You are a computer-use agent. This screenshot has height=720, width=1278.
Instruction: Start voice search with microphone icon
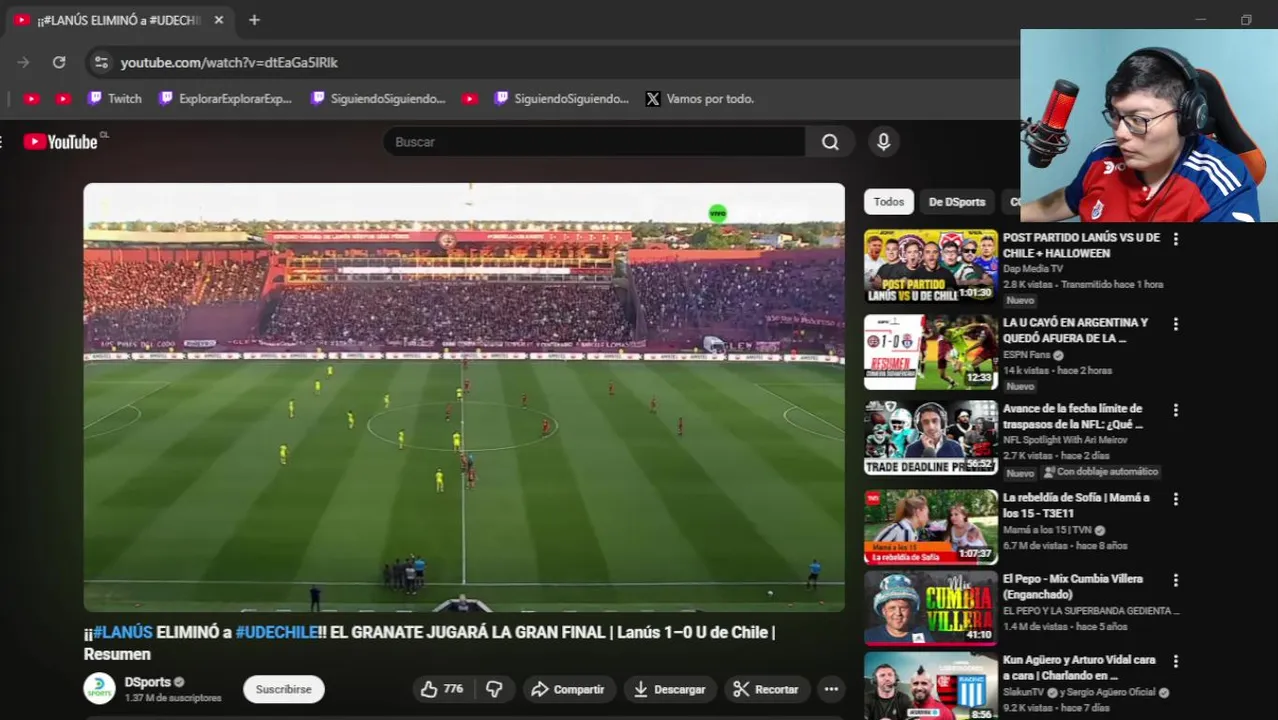pyautogui.click(x=883, y=142)
